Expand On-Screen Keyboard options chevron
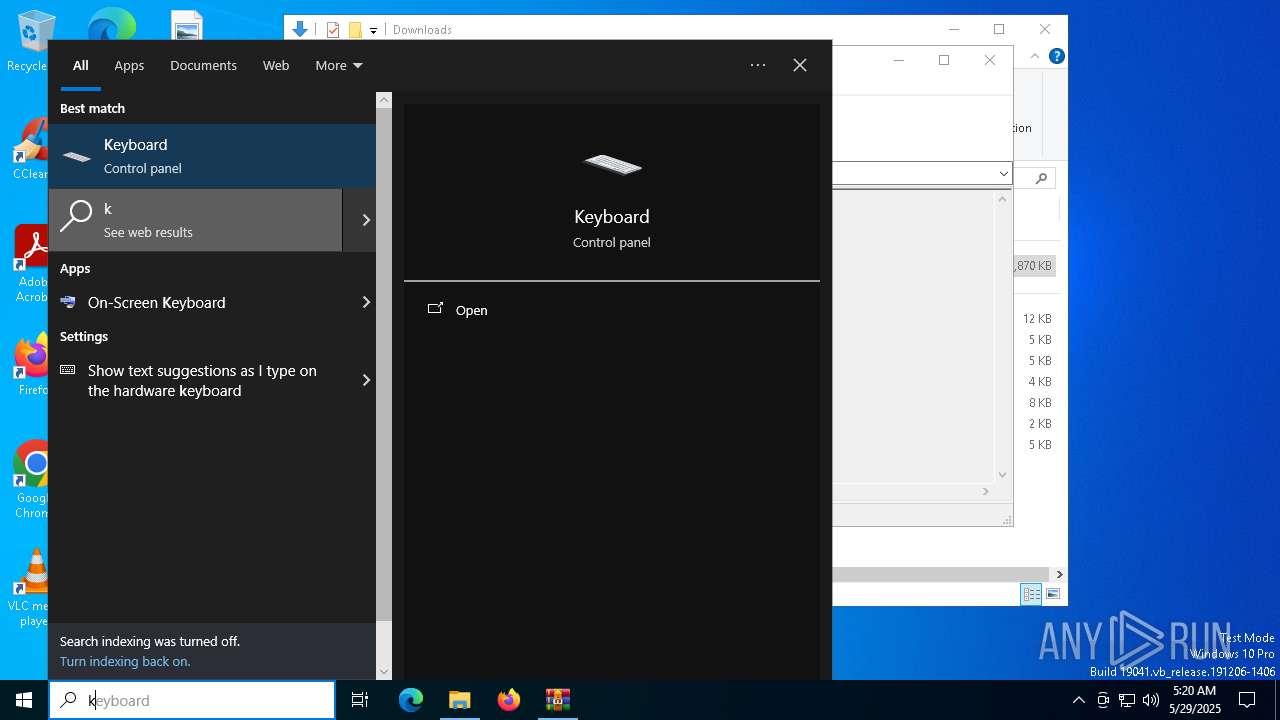This screenshot has width=1280, height=720. (x=366, y=302)
